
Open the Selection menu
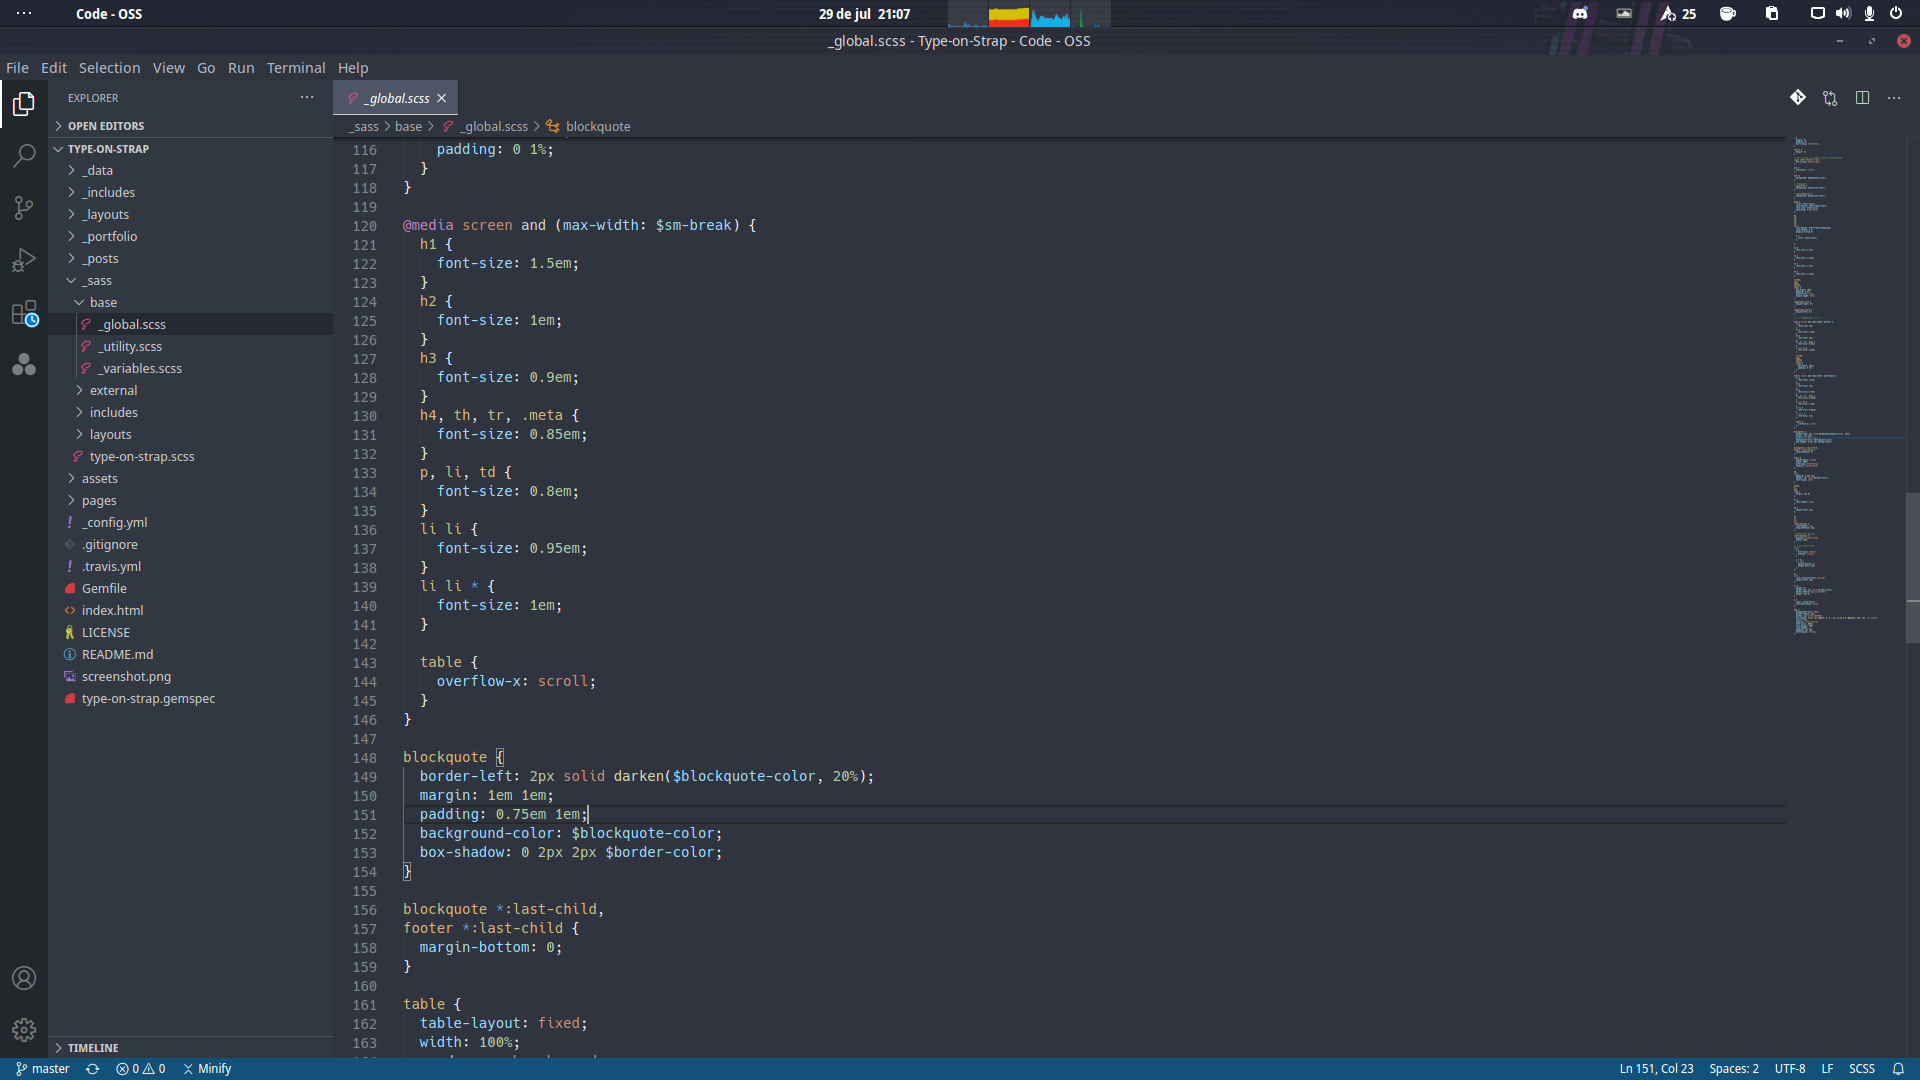coord(109,68)
